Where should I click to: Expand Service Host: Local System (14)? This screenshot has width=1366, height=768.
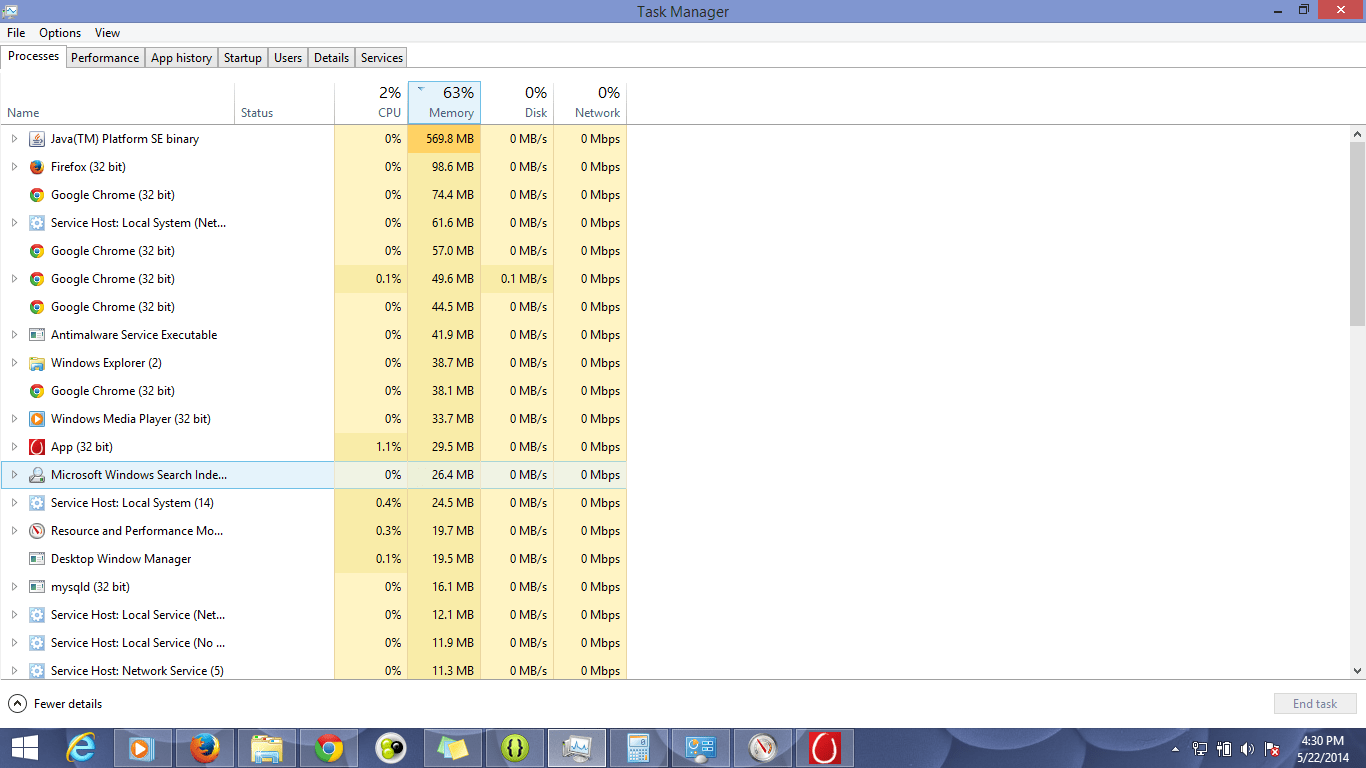click(x=14, y=503)
